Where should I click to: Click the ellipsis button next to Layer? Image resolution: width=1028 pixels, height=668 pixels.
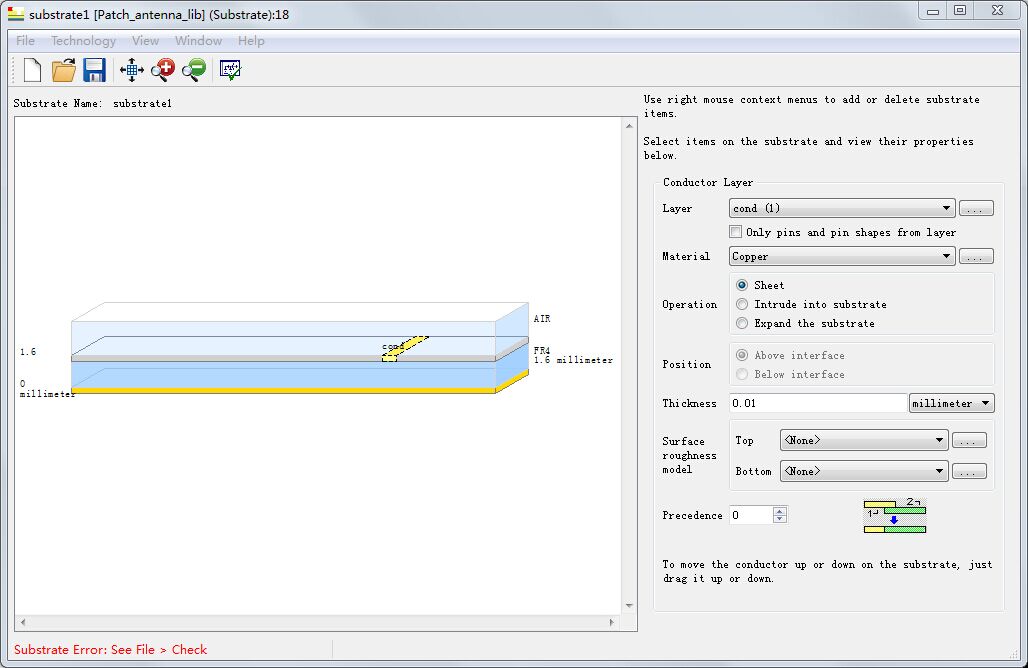pos(976,208)
